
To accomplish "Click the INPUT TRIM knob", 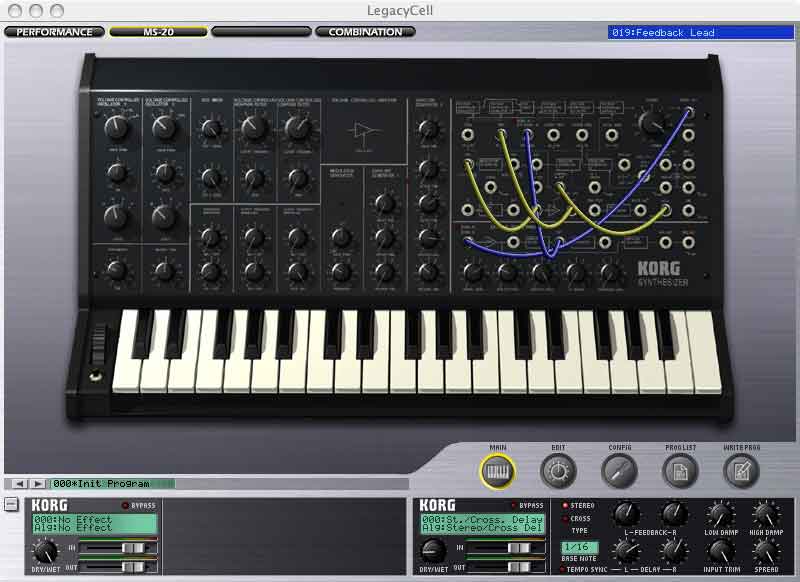I will tap(721, 552).
